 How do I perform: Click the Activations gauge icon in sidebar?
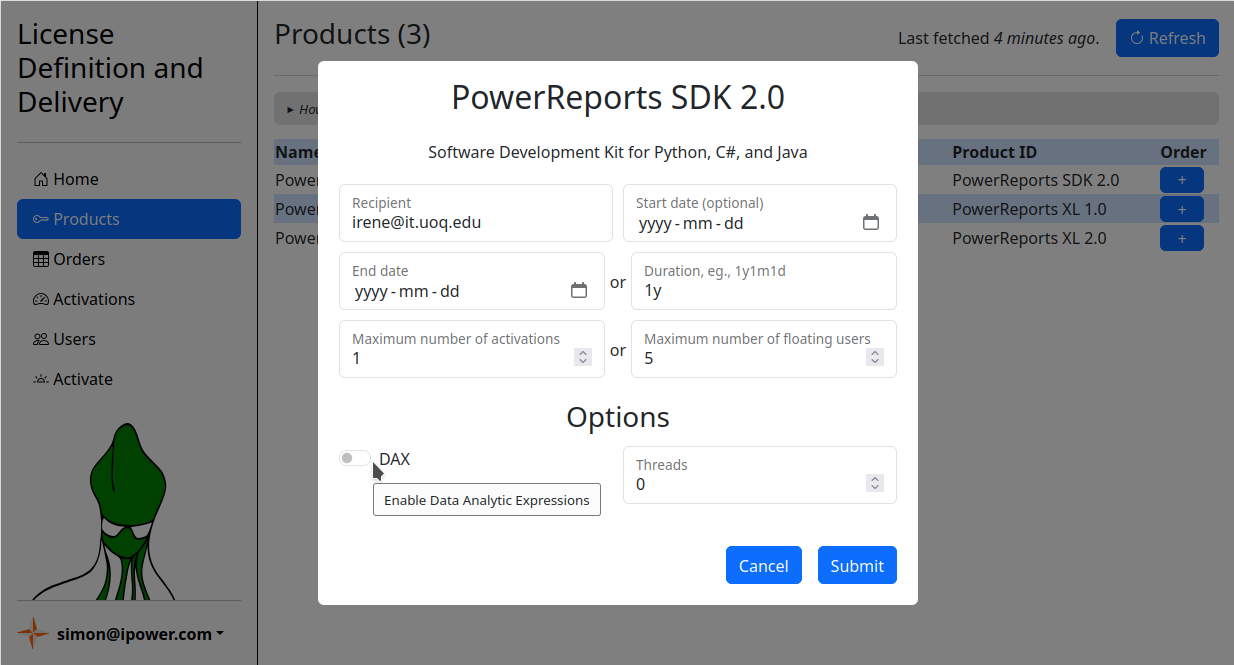[x=40, y=300]
